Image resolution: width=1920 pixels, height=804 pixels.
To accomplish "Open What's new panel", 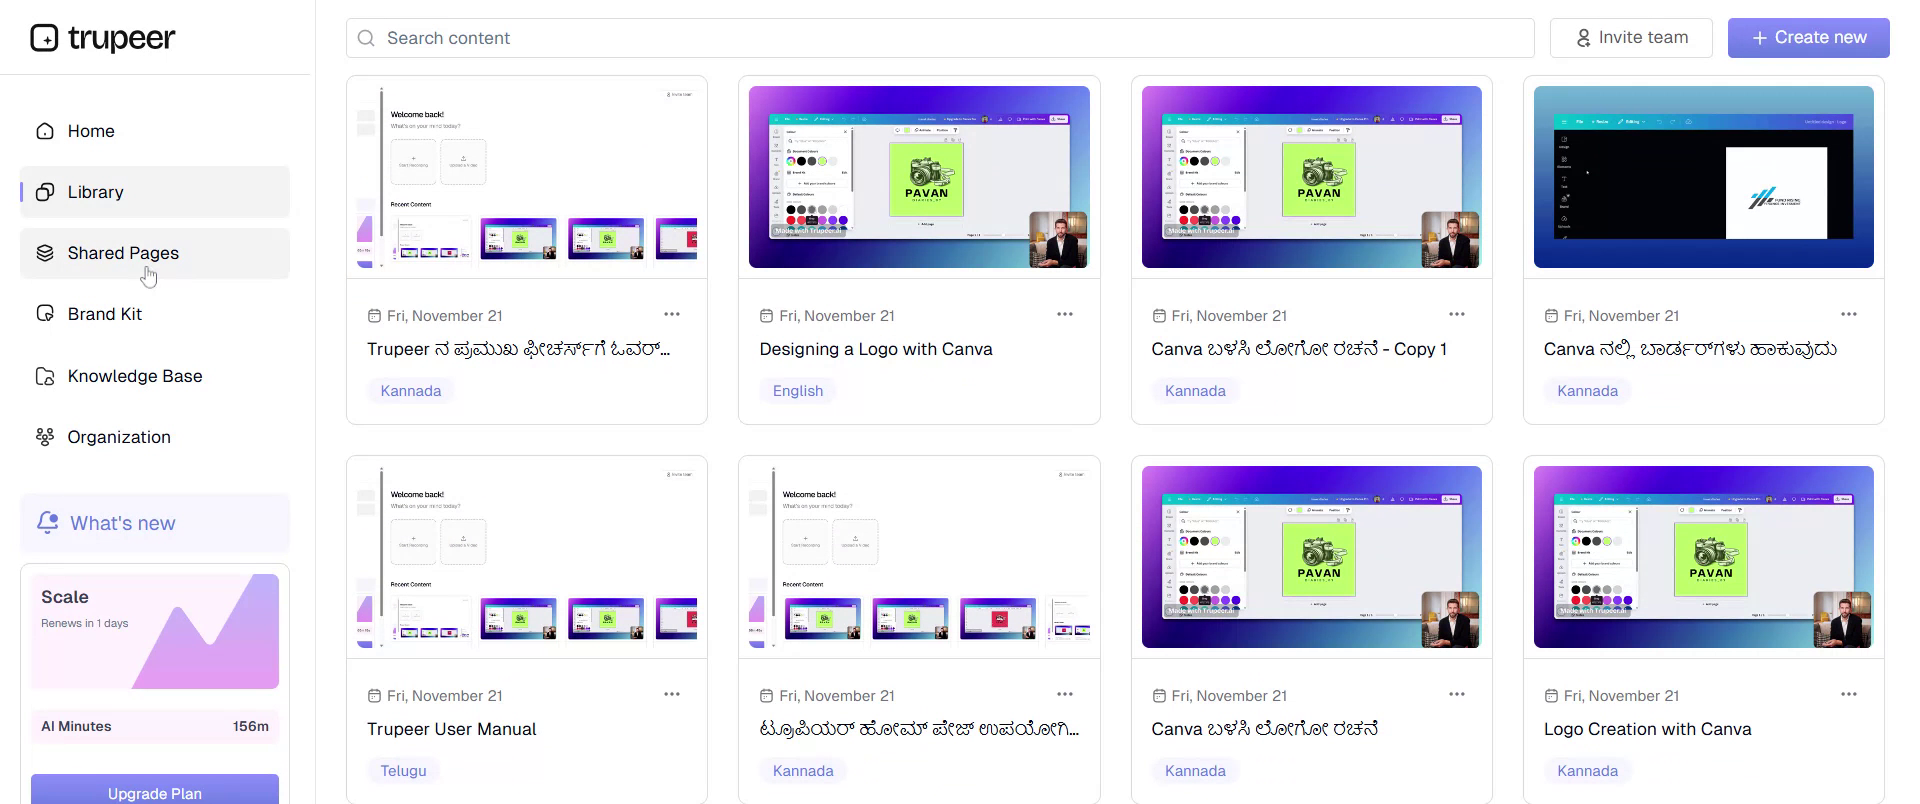I will click(155, 523).
